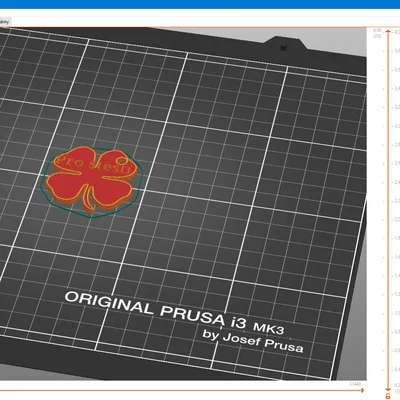Click the right handle of the horizontal move slider
Screen dimensions: 400x400
[x=362, y=390]
